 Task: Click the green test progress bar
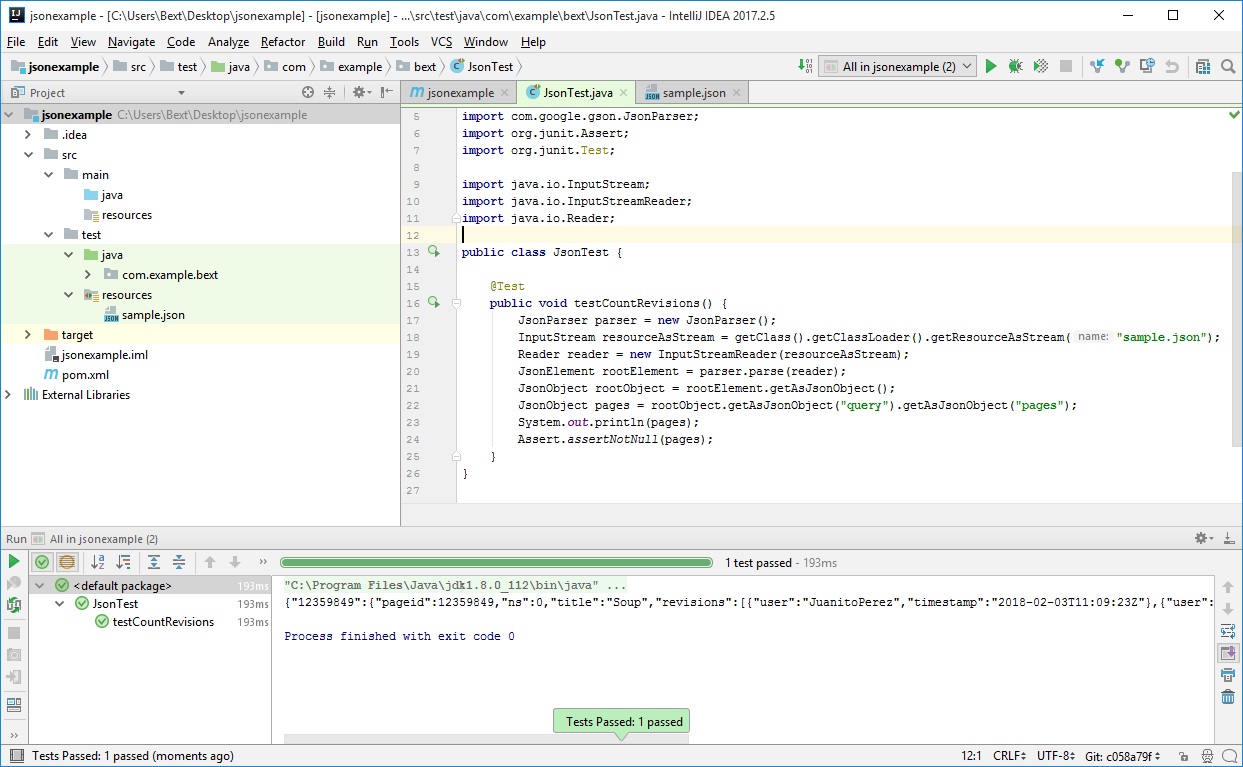click(x=497, y=562)
